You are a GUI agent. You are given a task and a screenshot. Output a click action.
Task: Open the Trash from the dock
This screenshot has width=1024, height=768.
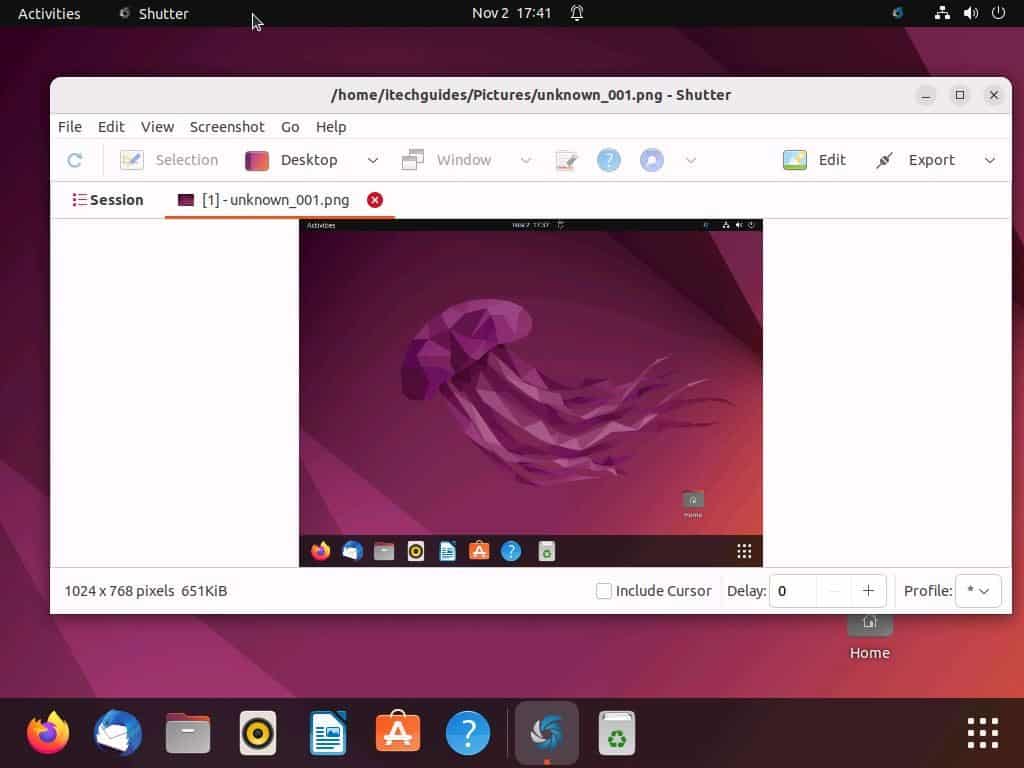pos(616,733)
